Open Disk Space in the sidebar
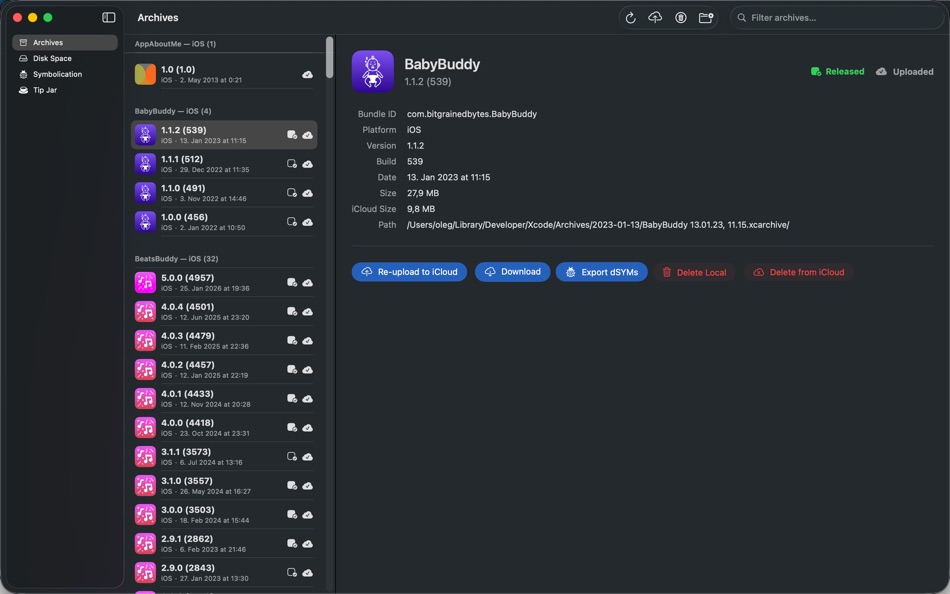This screenshot has width=950, height=594. point(65,58)
